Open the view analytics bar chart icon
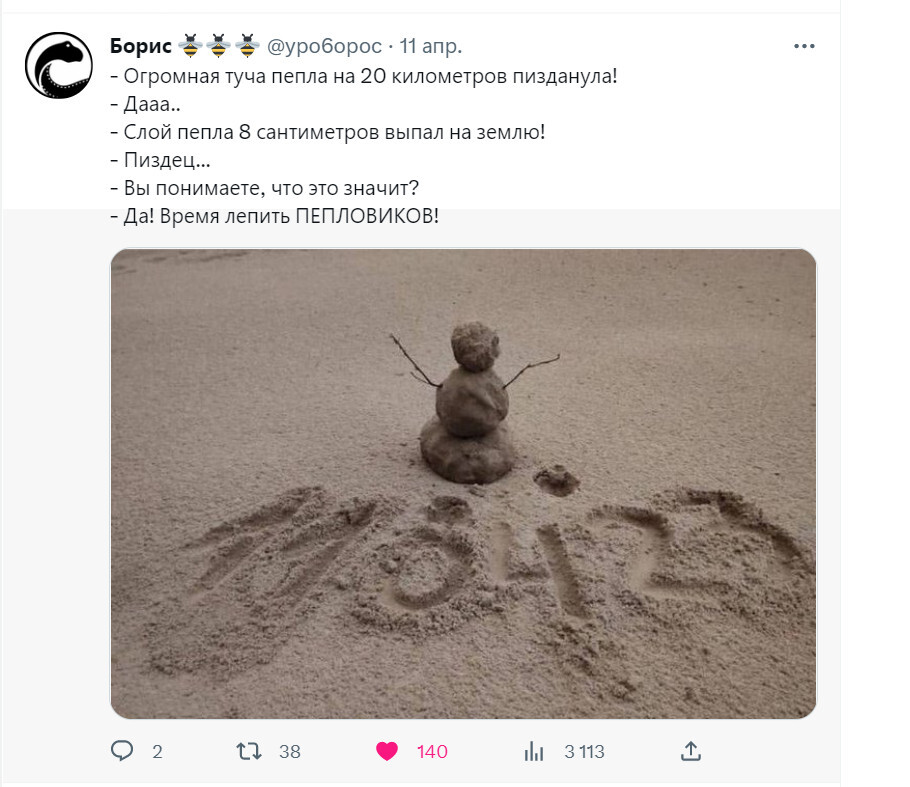This screenshot has height=787, width=910. [534, 752]
